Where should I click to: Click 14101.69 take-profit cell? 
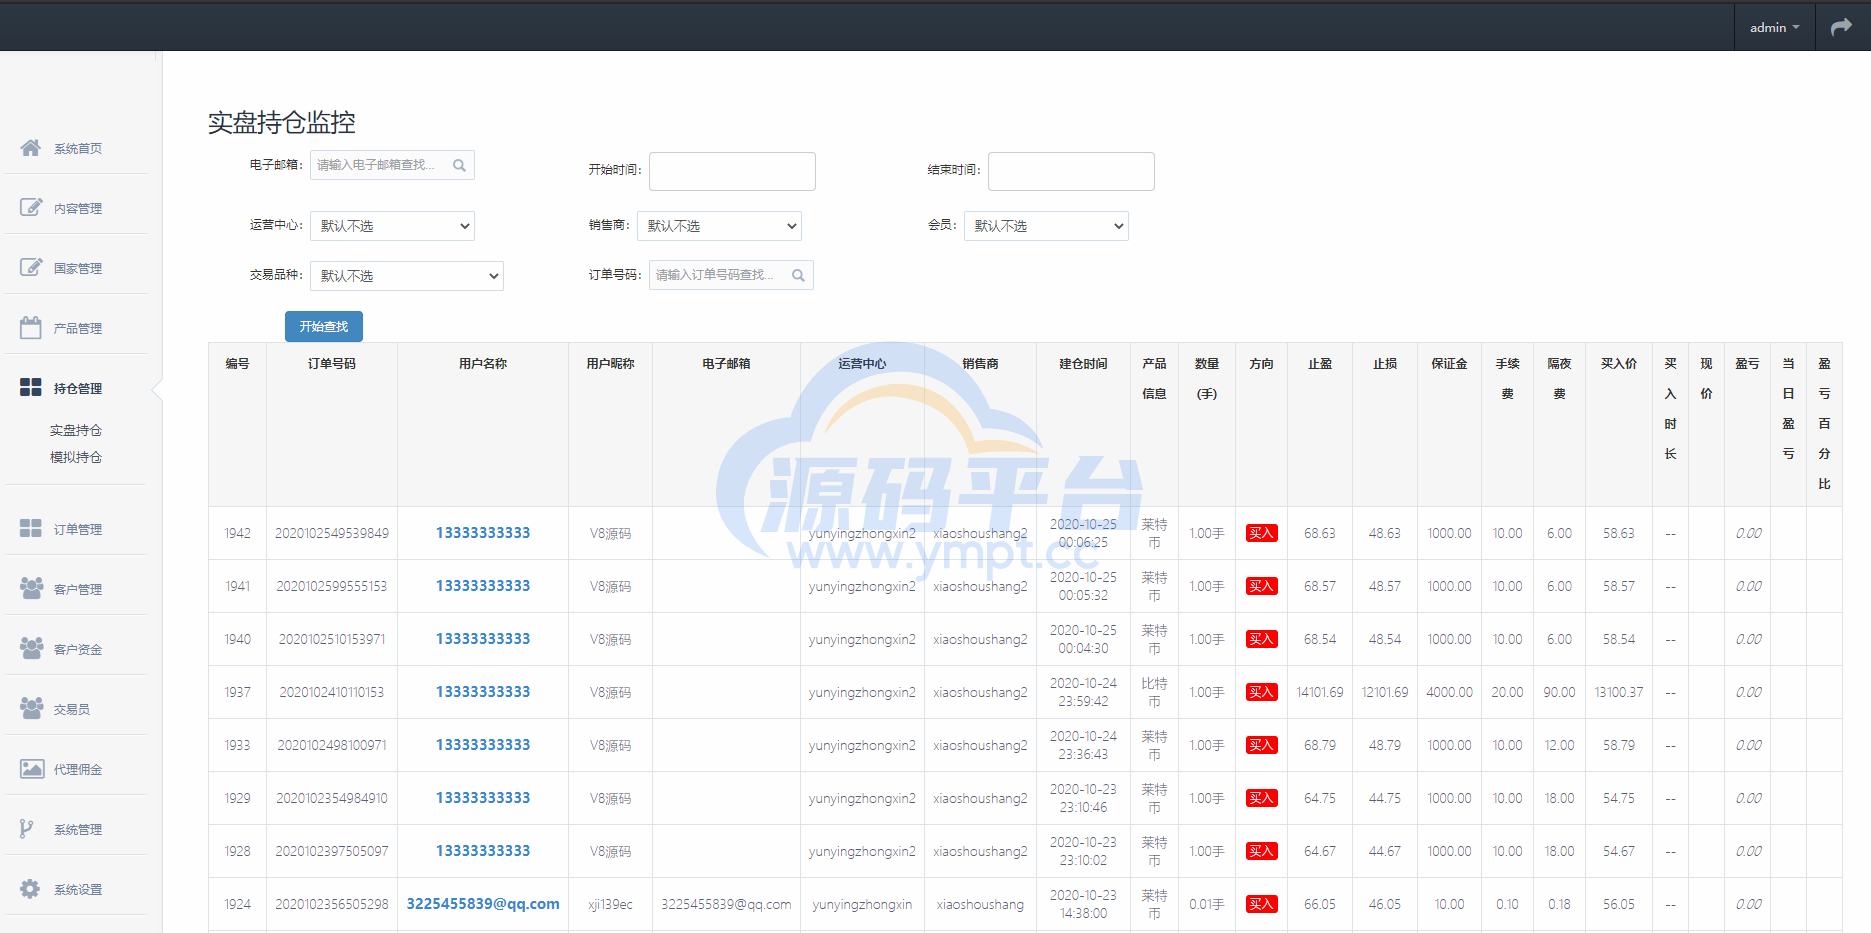pos(1320,692)
